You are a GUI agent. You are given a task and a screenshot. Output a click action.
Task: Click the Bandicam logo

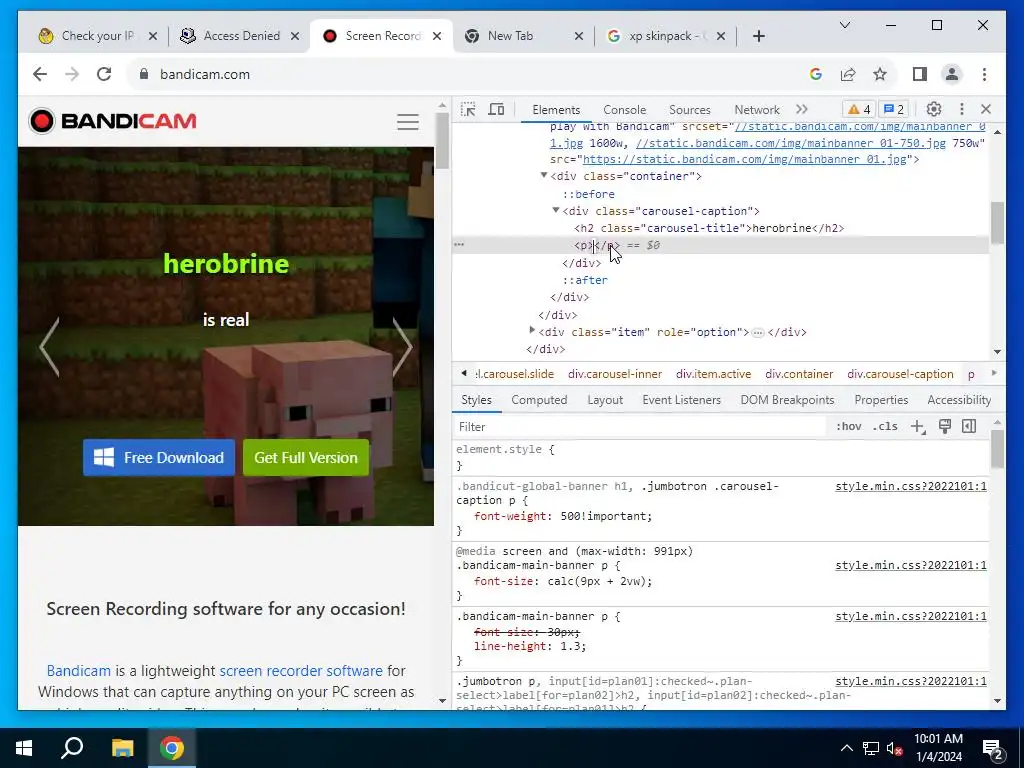tap(112, 121)
